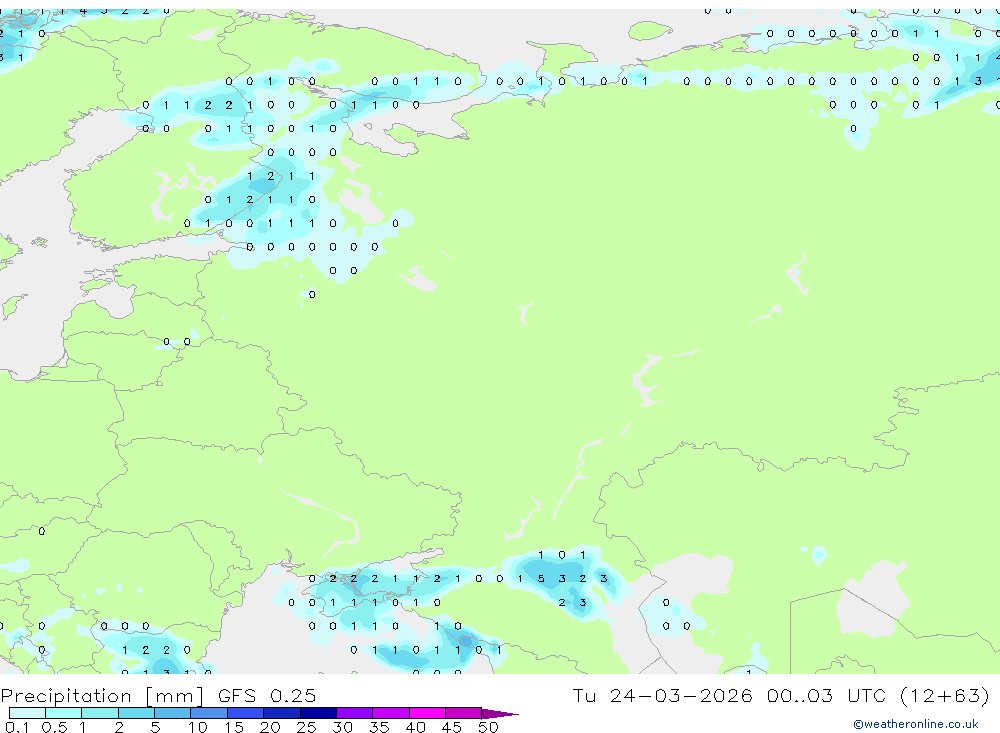Open the weatheronline.co.uk copyright link
Image resolution: width=1000 pixels, height=733 pixels.
[x=916, y=724]
